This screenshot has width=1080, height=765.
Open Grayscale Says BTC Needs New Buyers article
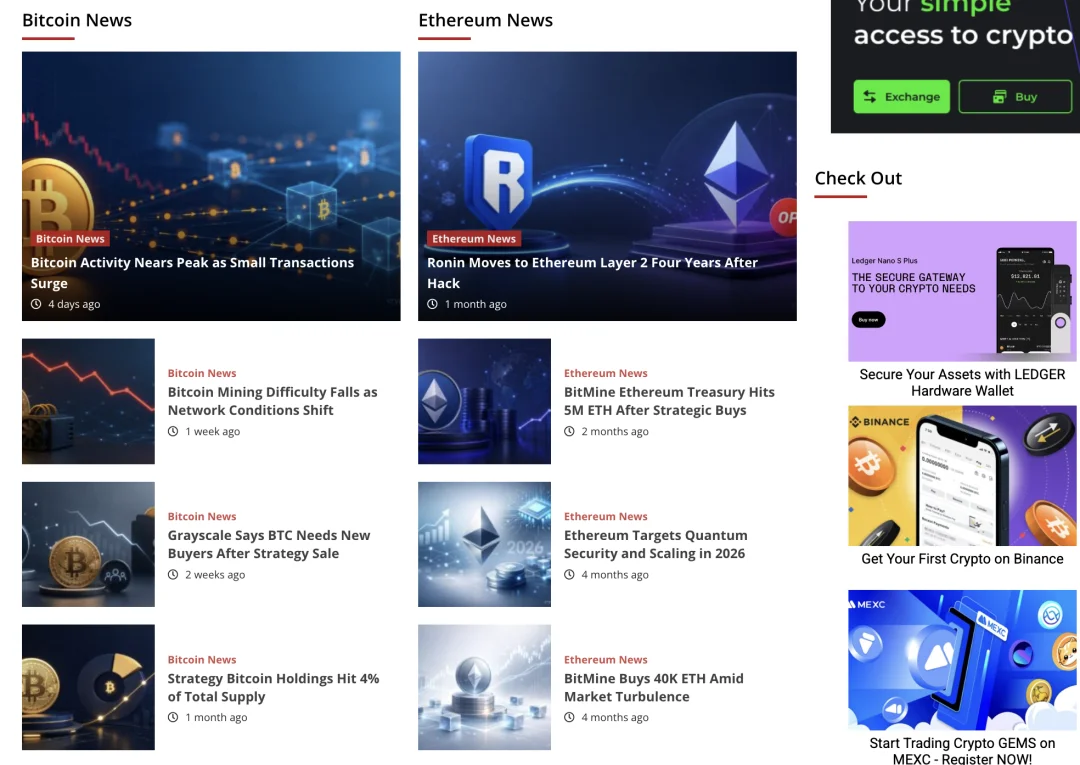(269, 544)
